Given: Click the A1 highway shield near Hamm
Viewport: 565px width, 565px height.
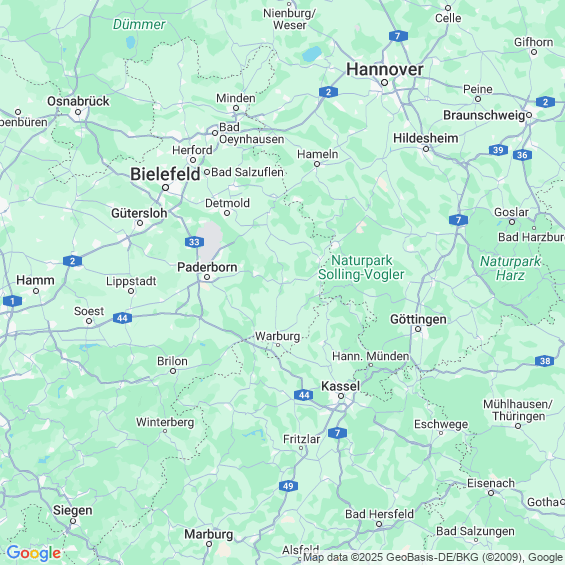Looking at the screenshot, I should pyautogui.click(x=12, y=301).
